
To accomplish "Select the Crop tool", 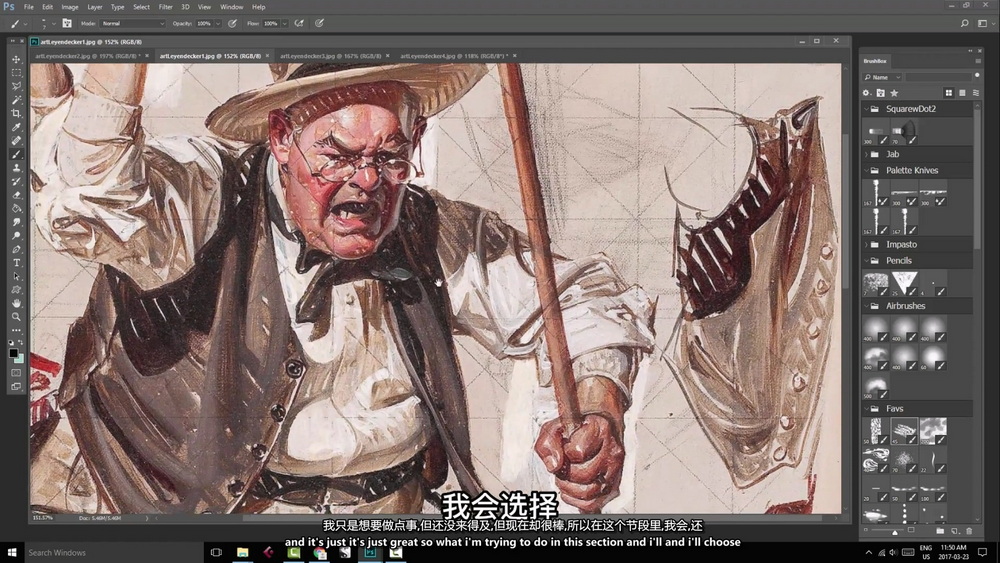I will tap(16, 113).
